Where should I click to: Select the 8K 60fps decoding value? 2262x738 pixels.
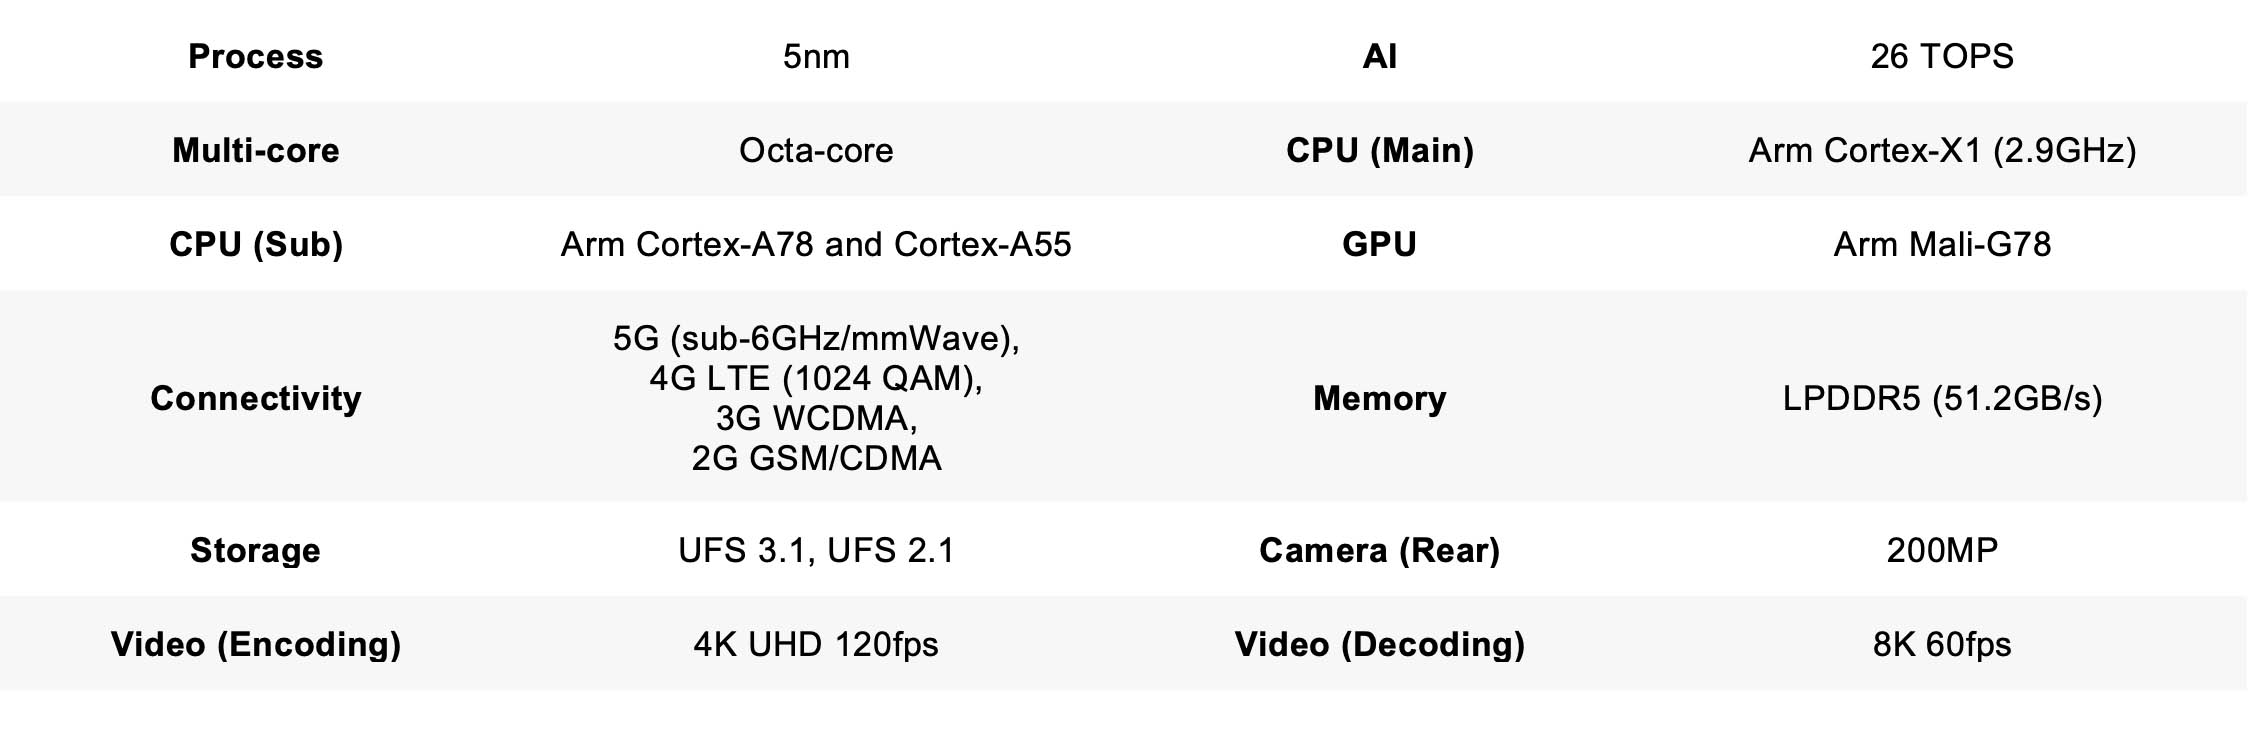1941,644
